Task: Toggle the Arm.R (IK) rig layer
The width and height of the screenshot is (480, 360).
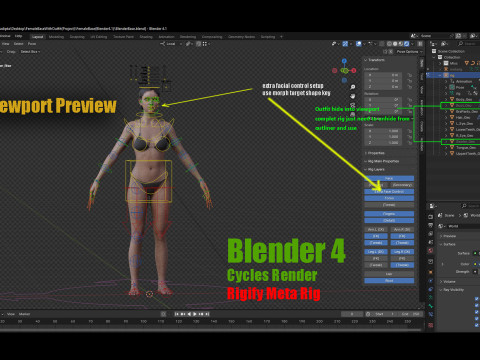Action: [402, 229]
